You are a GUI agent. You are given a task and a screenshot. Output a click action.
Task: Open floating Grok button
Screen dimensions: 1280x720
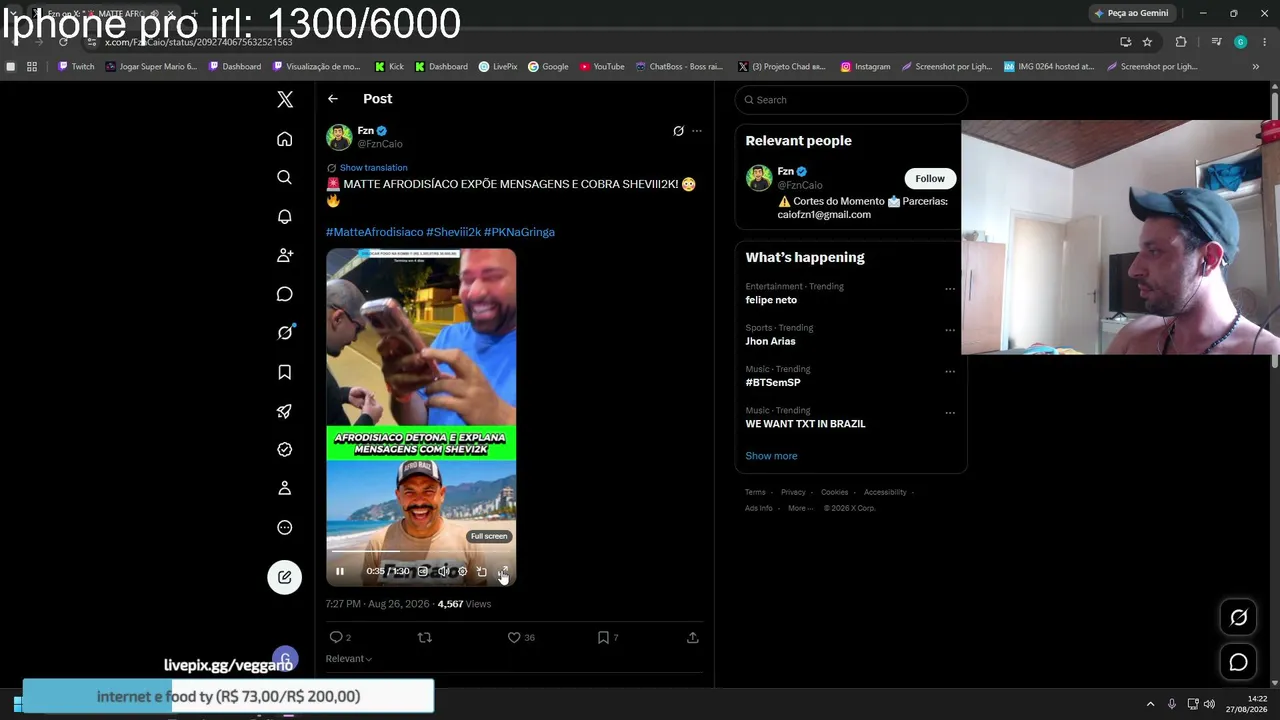pyautogui.click(x=1238, y=618)
